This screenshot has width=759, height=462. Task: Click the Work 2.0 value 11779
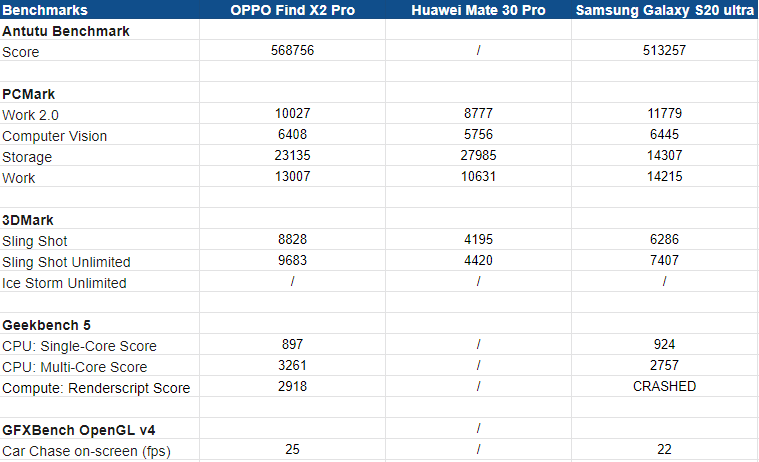(664, 113)
